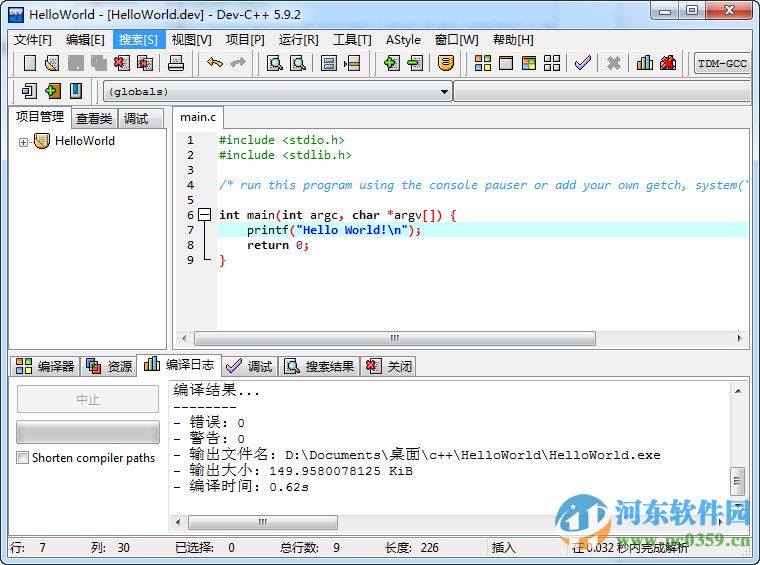Toggle the Shorten compiler paths checkbox
This screenshot has width=760, height=565.
tap(22, 458)
